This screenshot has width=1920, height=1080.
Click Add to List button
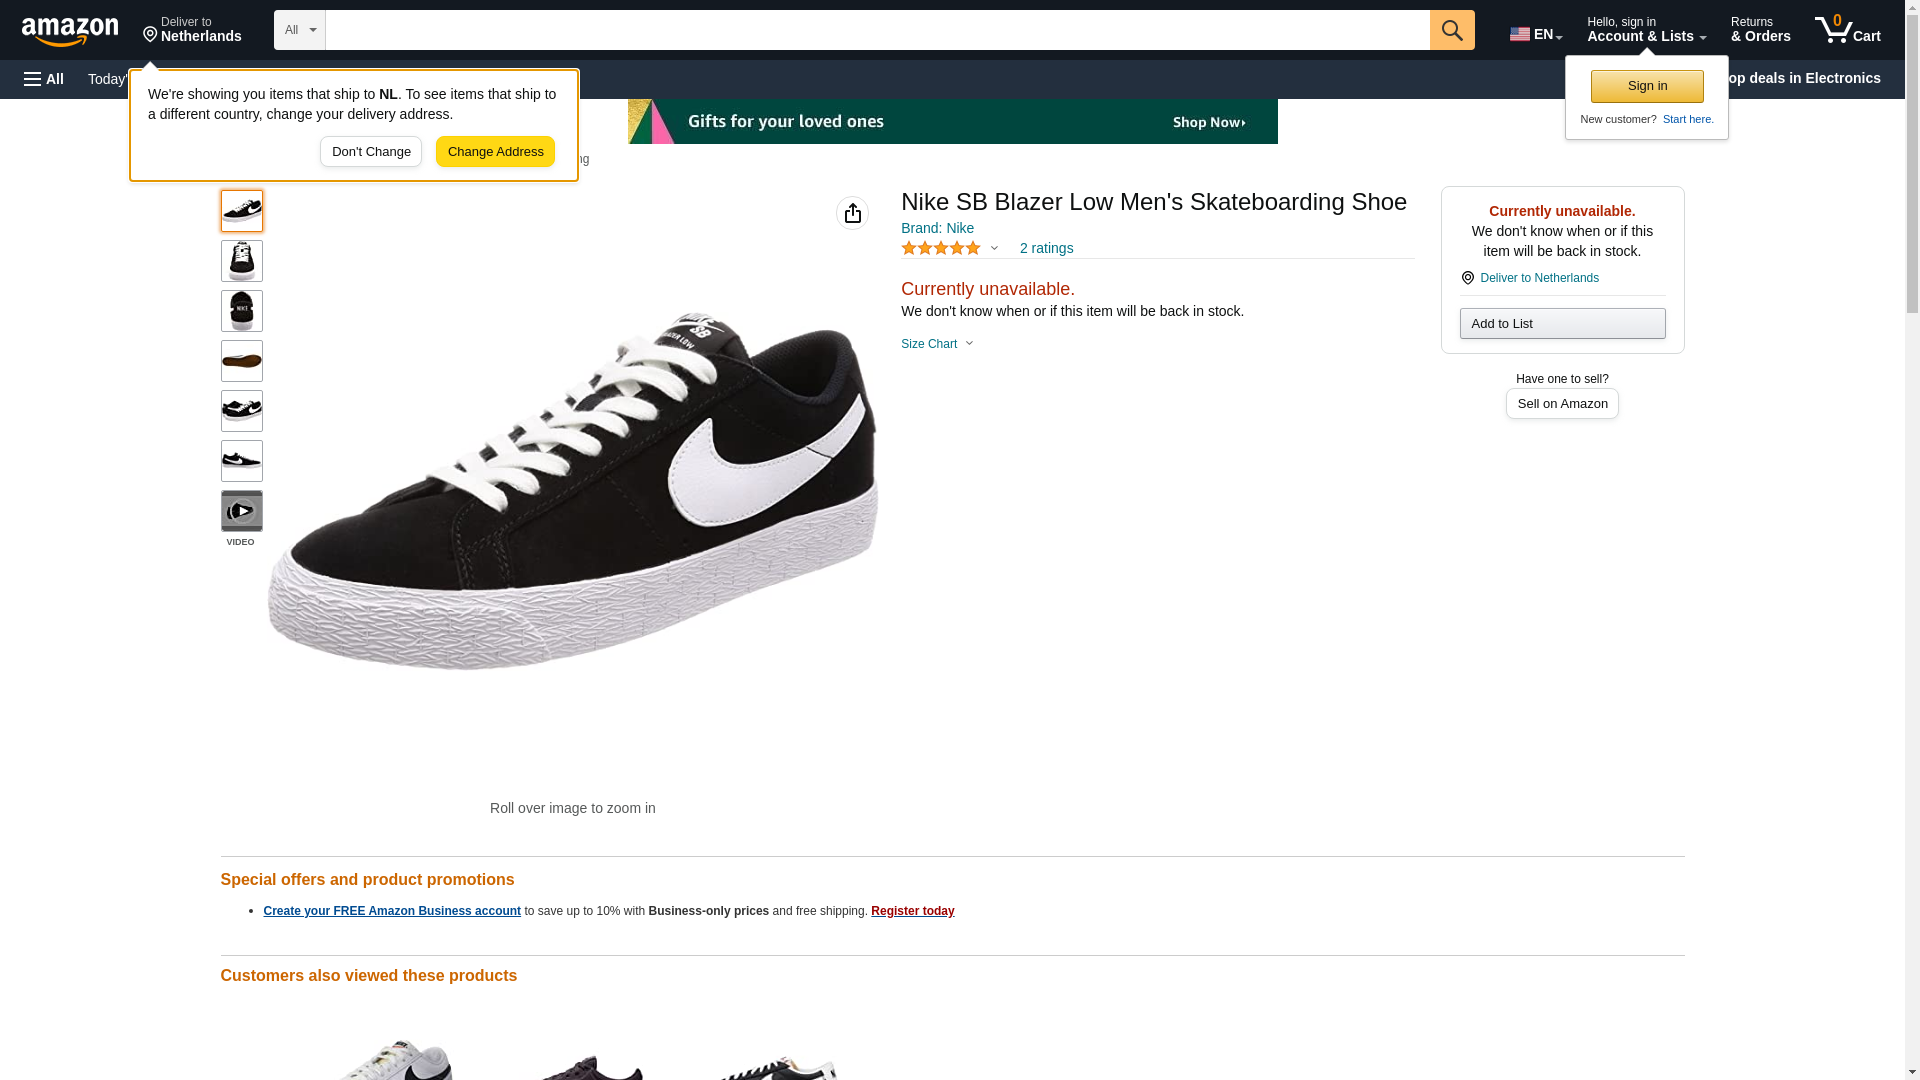click(x=1562, y=324)
